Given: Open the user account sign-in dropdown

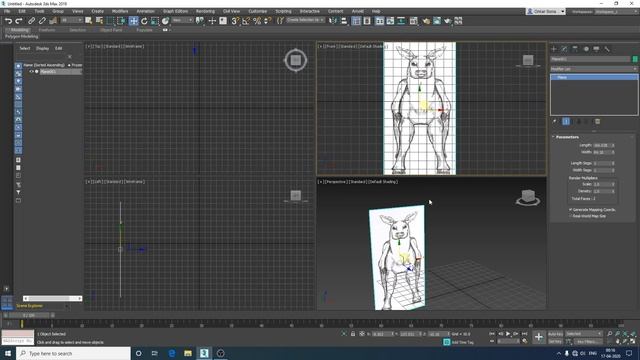Looking at the screenshot, I should click(x=545, y=11).
